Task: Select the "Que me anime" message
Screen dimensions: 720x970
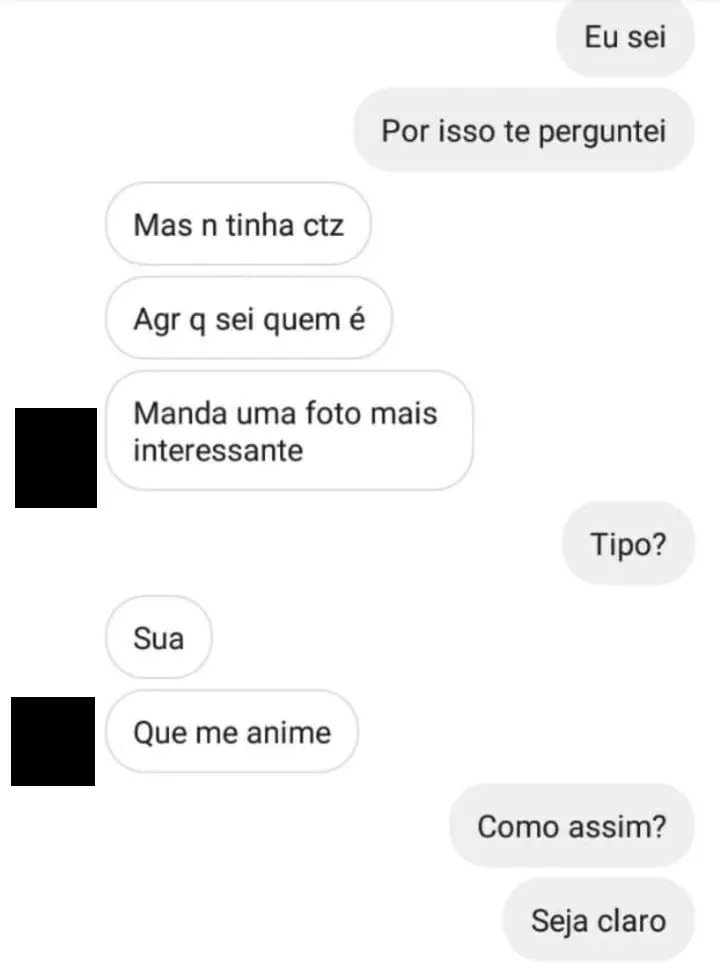Action: pos(231,731)
